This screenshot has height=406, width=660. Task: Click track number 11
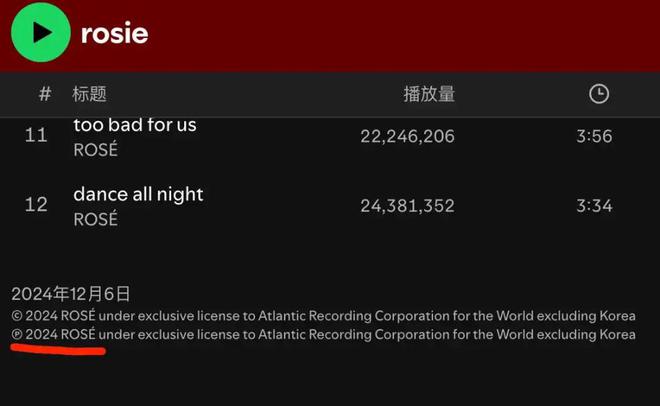pyautogui.click(x=36, y=135)
